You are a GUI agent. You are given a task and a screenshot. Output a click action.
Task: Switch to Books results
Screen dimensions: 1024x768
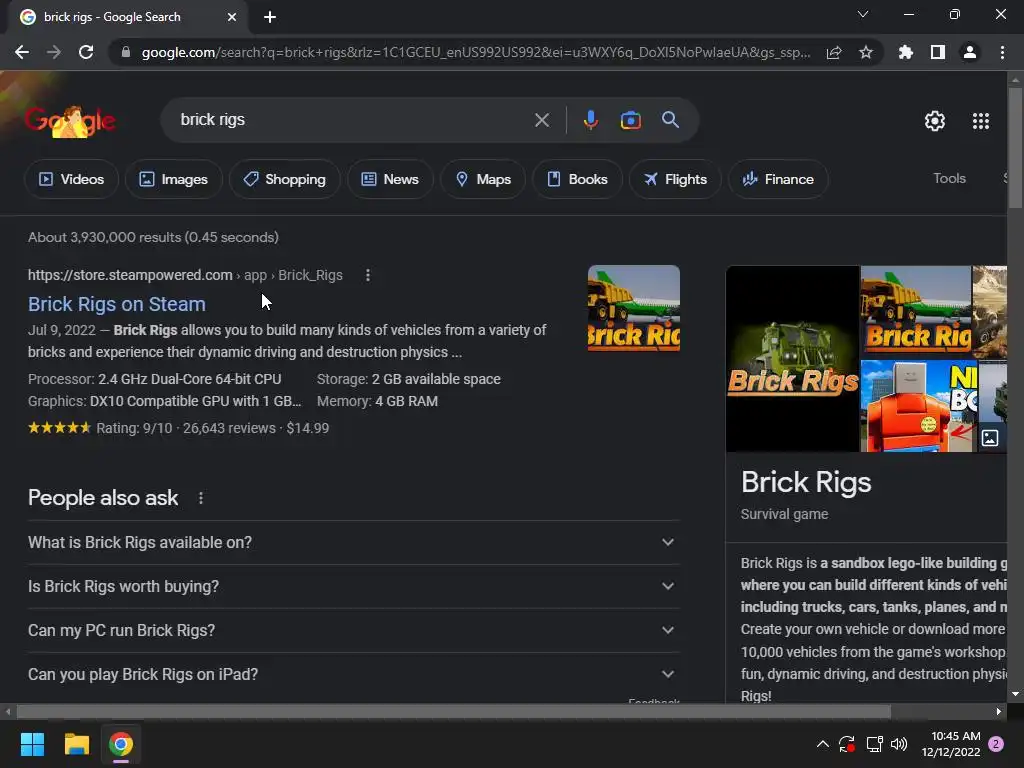pos(577,179)
